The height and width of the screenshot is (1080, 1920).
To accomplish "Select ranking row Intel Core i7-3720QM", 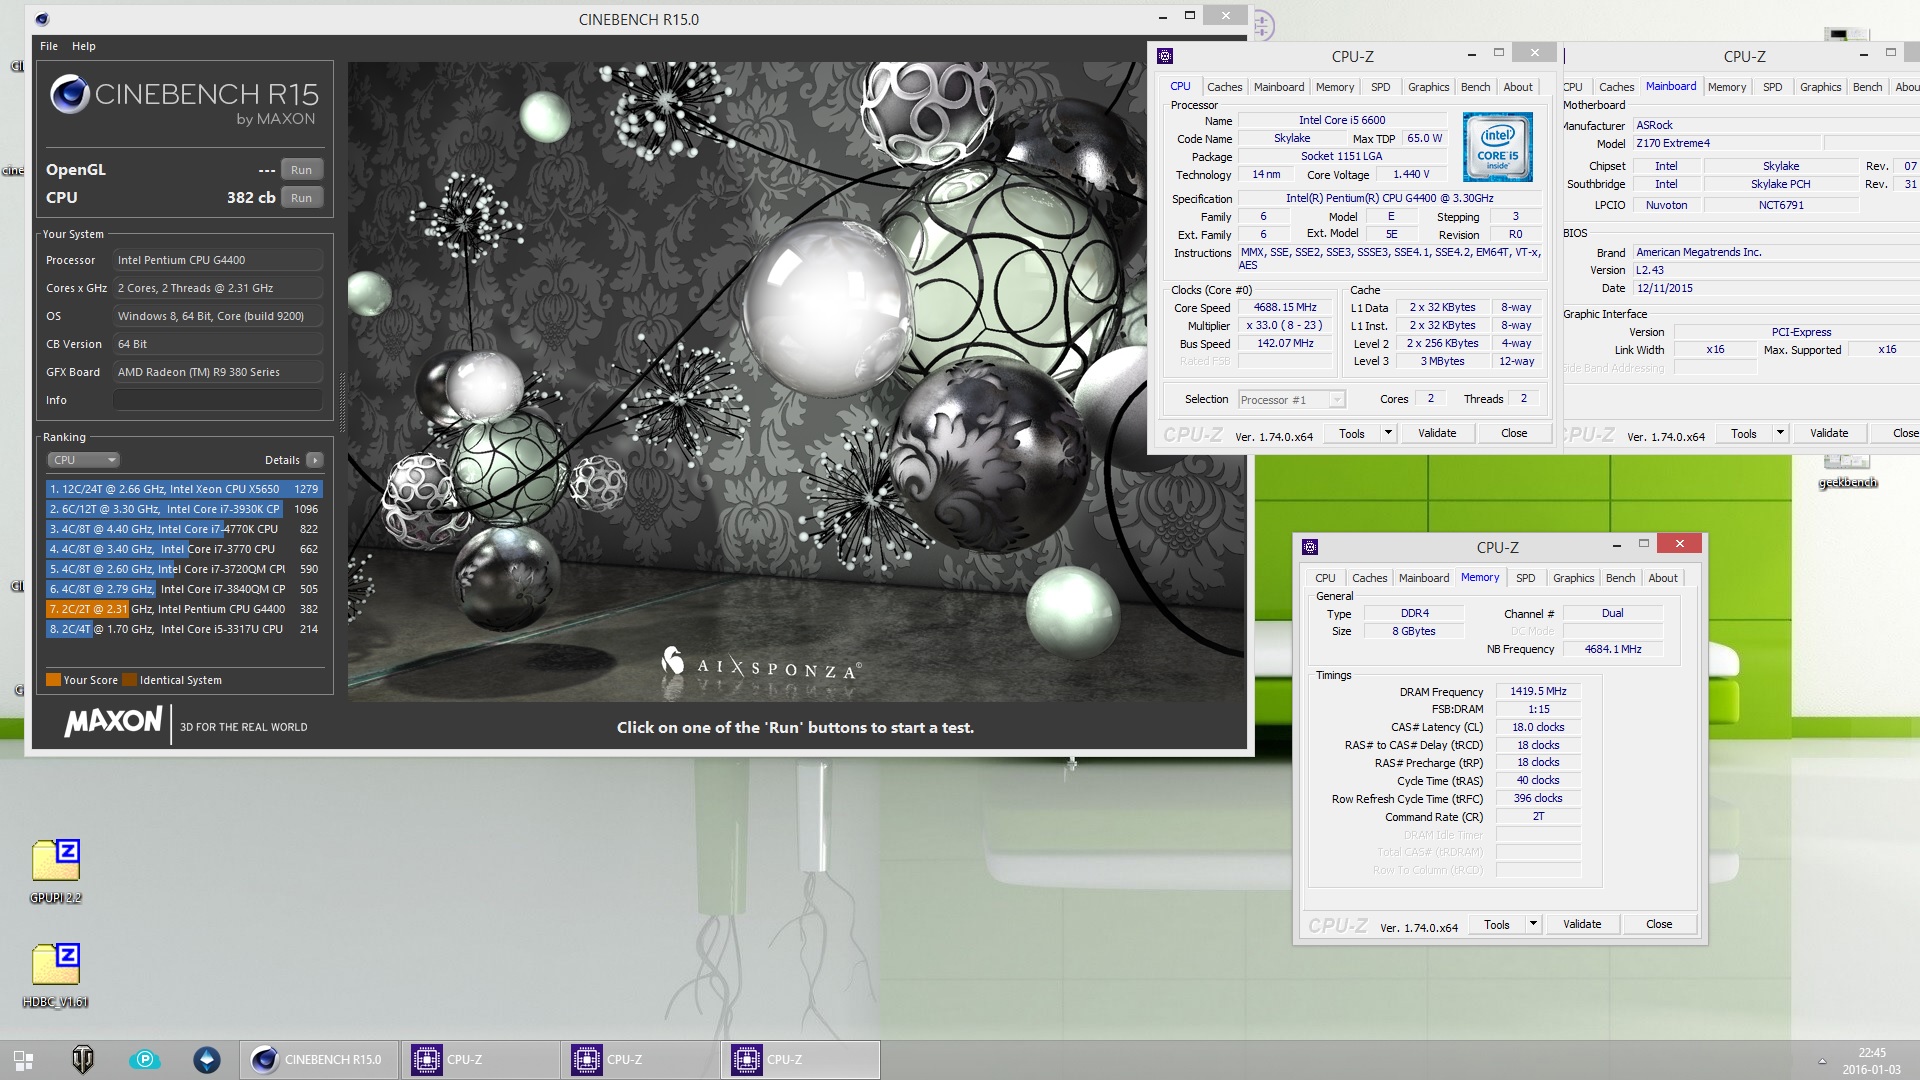I will click(184, 569).
